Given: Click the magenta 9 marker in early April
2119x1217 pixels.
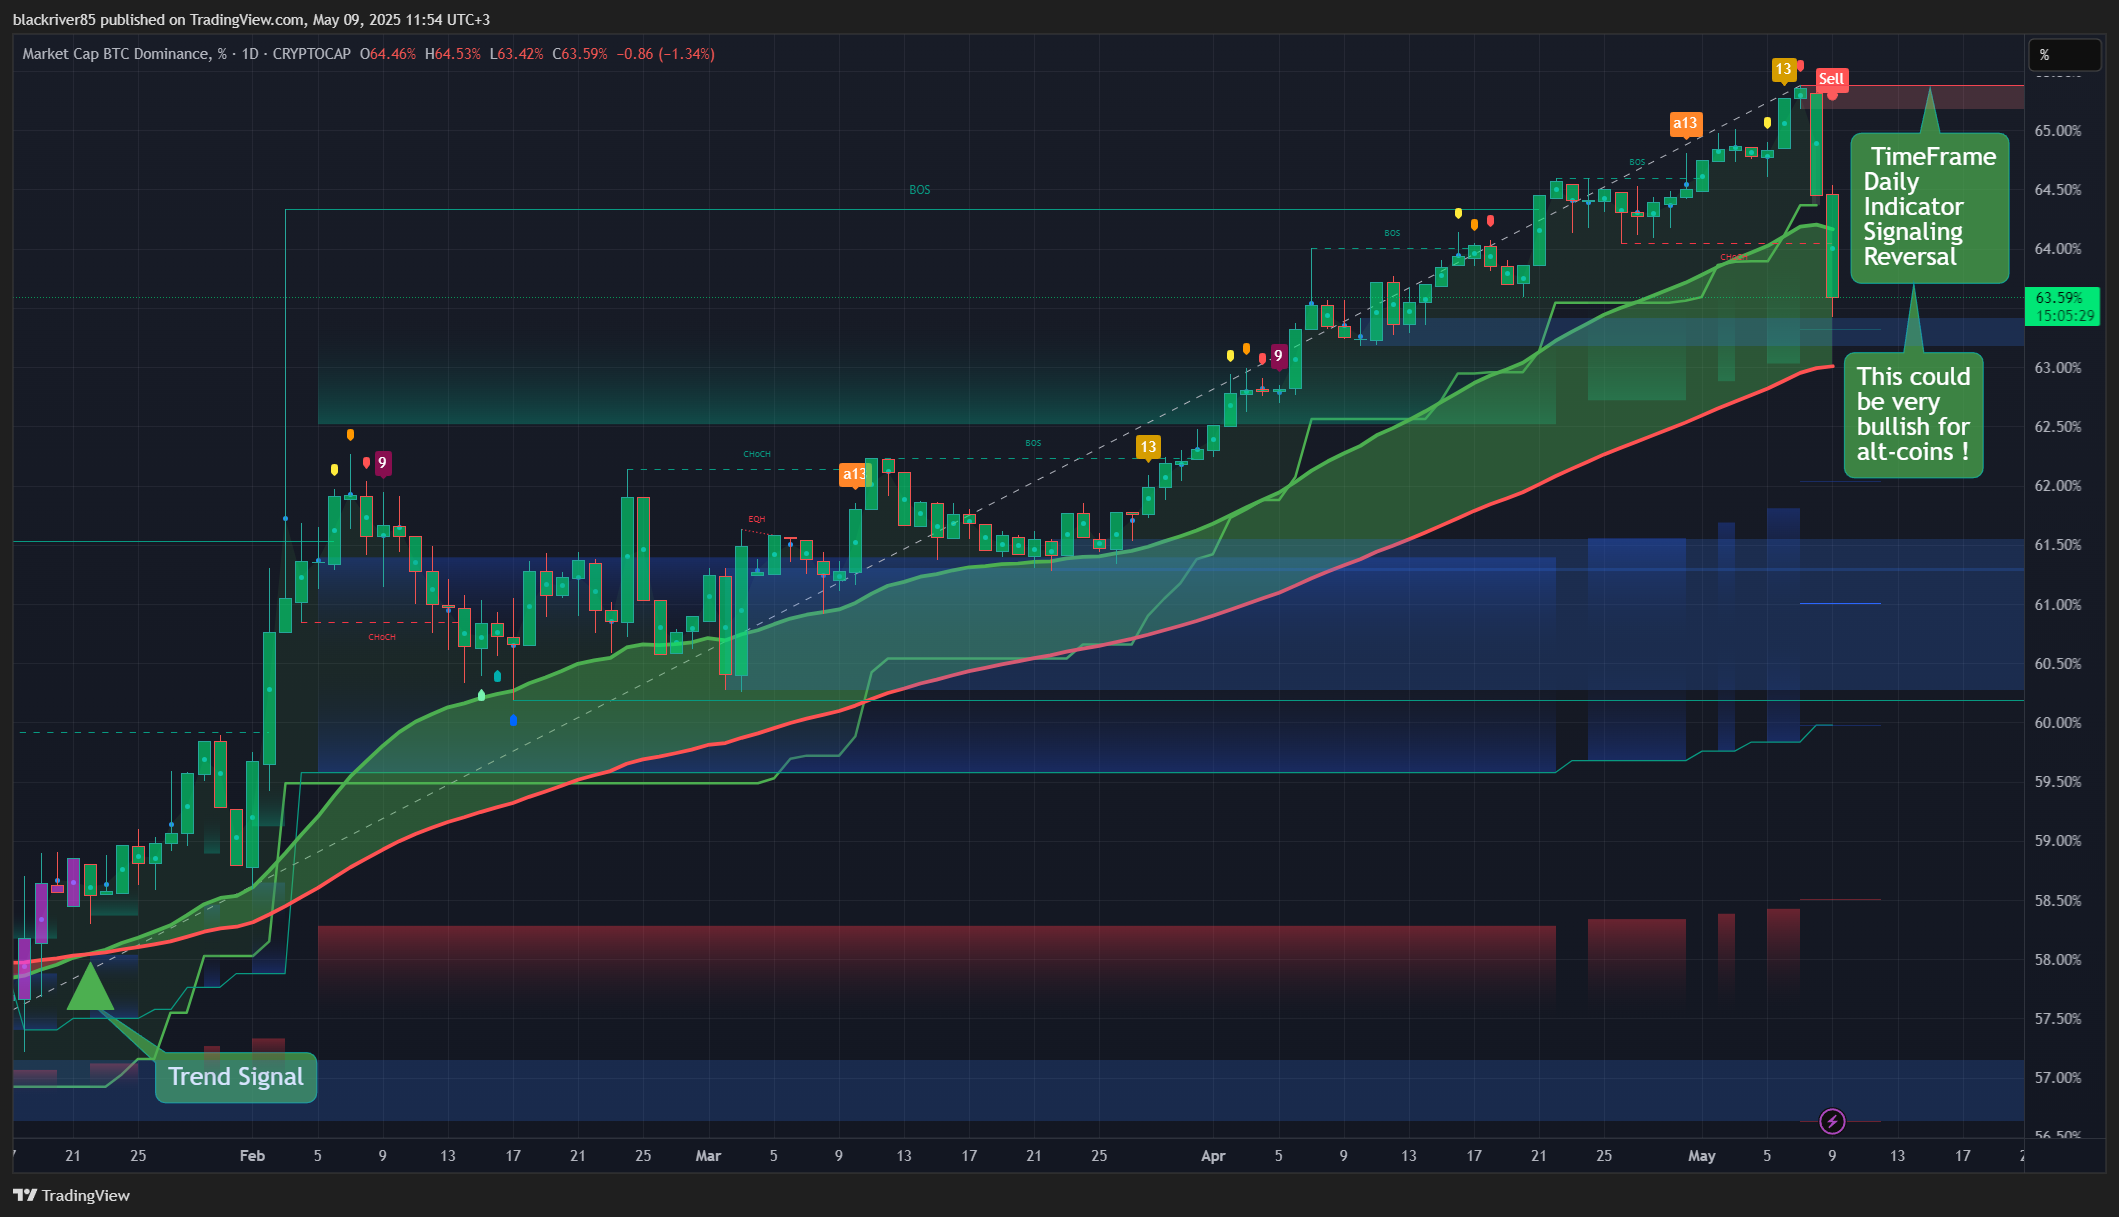Looking at the screenshot, I should (1278, 356).
